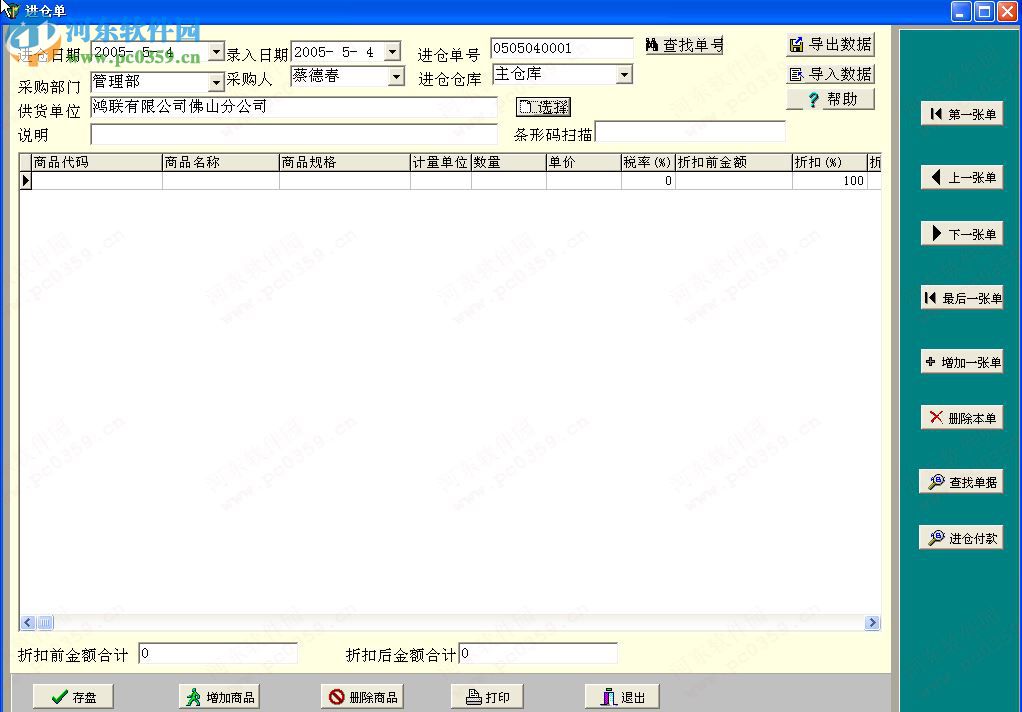The height and width of the screenshot is (712, 1022).
Task: Click the 折扣(%) cell showing 100
Action: [x=830, y=181]
